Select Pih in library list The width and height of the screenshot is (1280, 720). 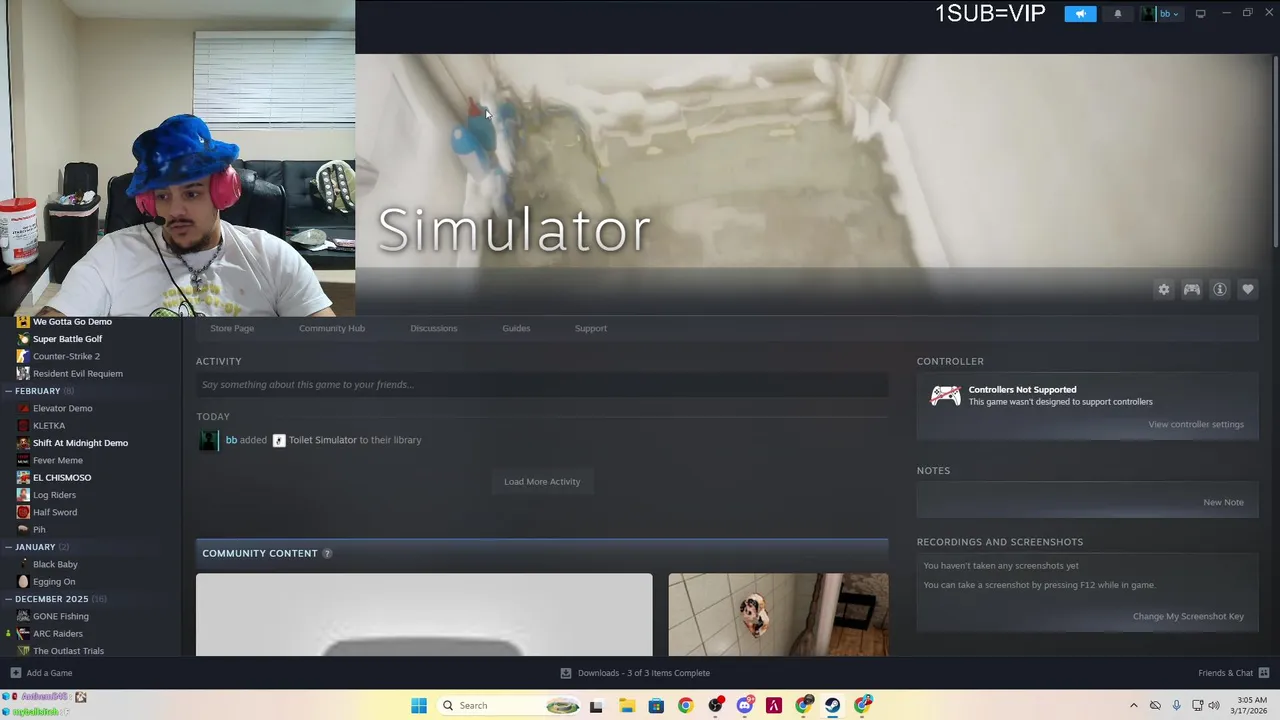click(39, 530)
